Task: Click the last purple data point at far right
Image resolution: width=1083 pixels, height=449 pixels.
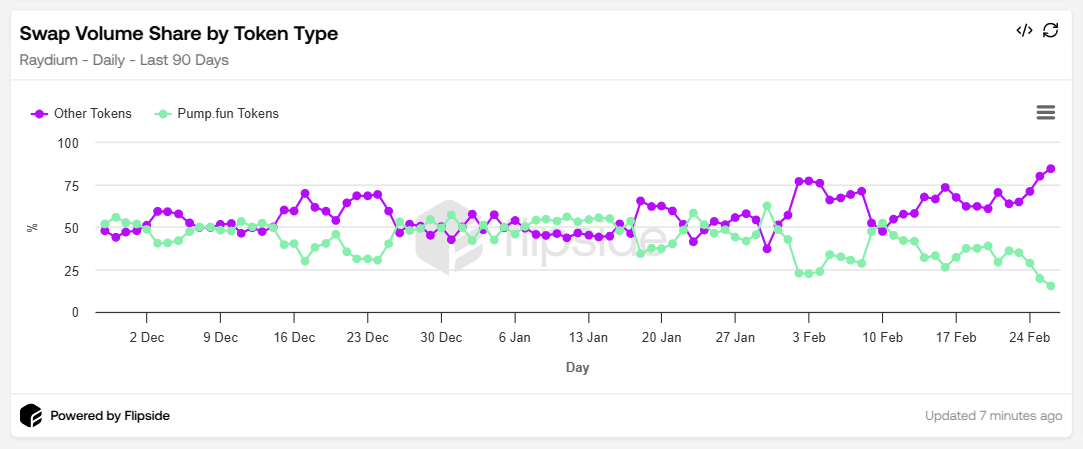Action: [x=1051, y=169]
